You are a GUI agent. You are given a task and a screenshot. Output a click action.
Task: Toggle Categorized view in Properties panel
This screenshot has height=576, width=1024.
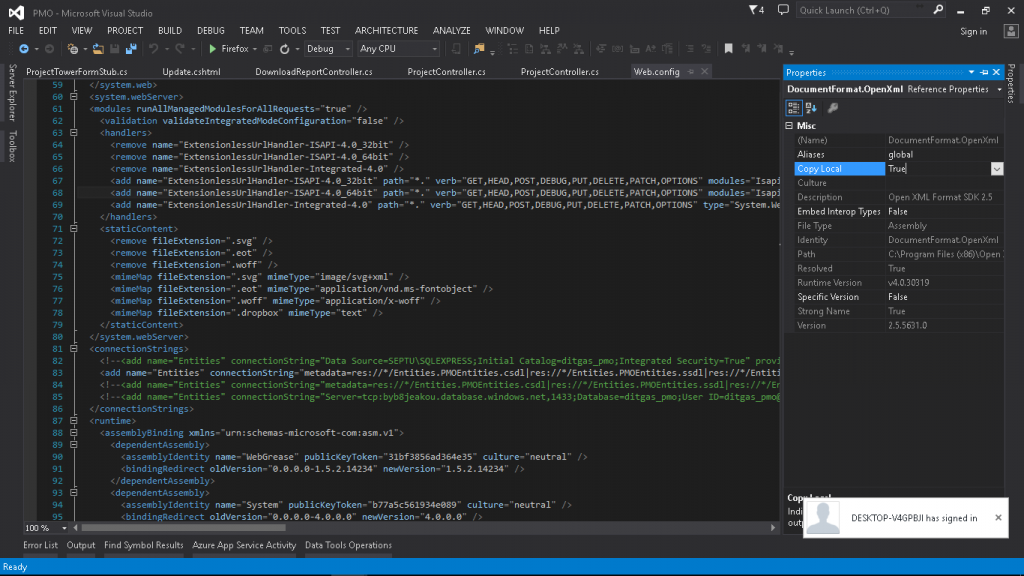click(793, 108)
